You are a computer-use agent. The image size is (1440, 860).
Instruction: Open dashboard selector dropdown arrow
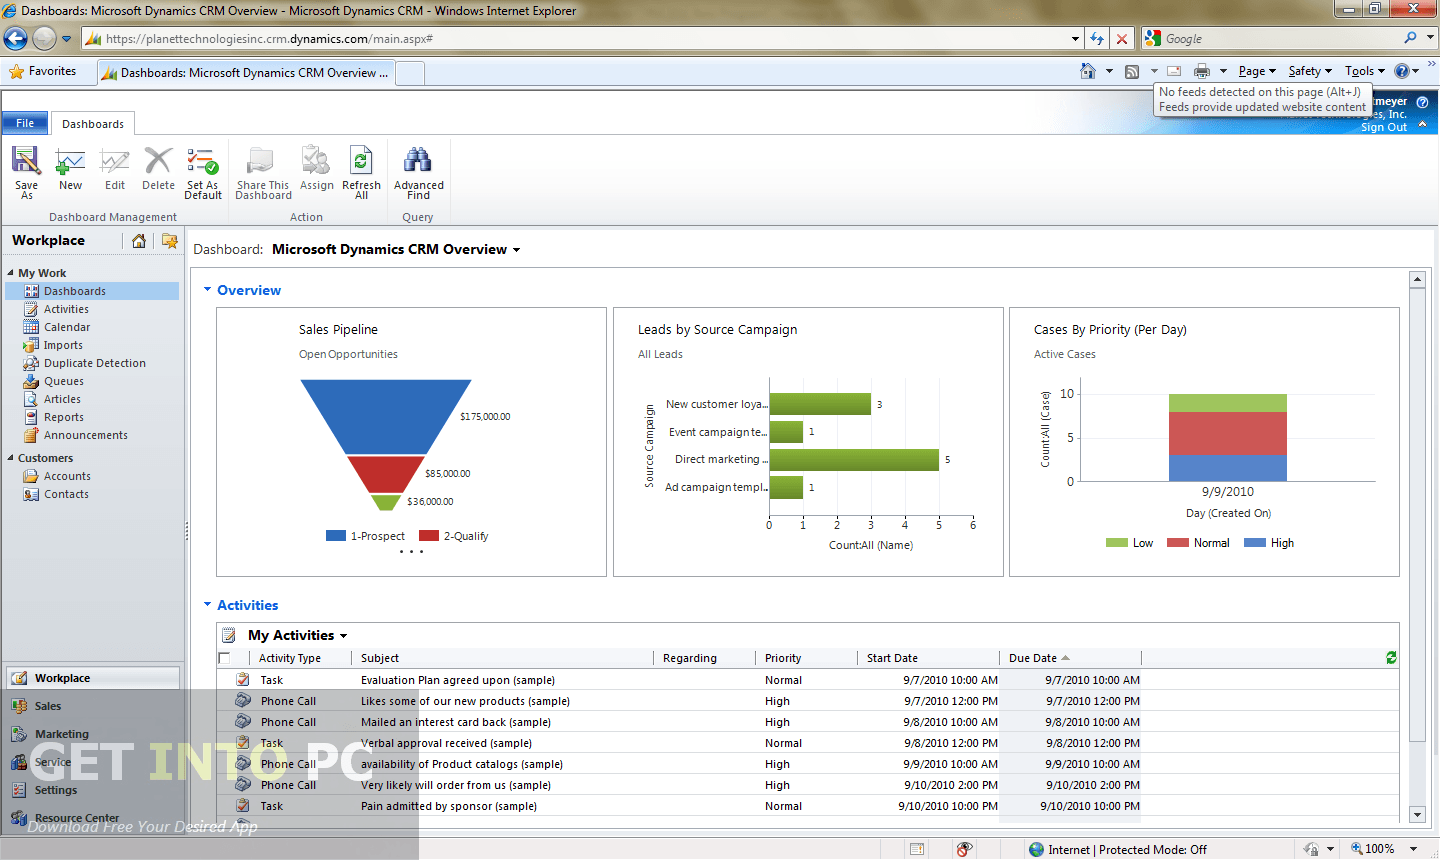tap(517, 250)
